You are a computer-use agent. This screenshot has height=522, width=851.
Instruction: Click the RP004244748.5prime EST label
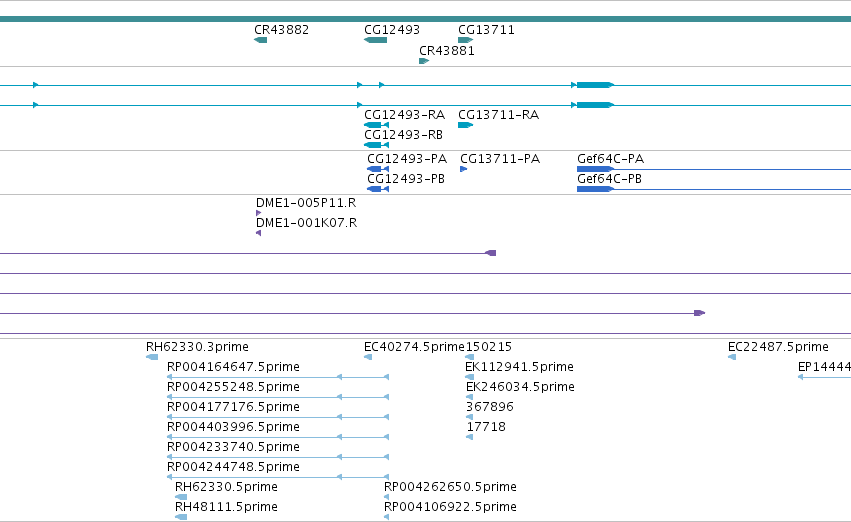pos(233,467)
